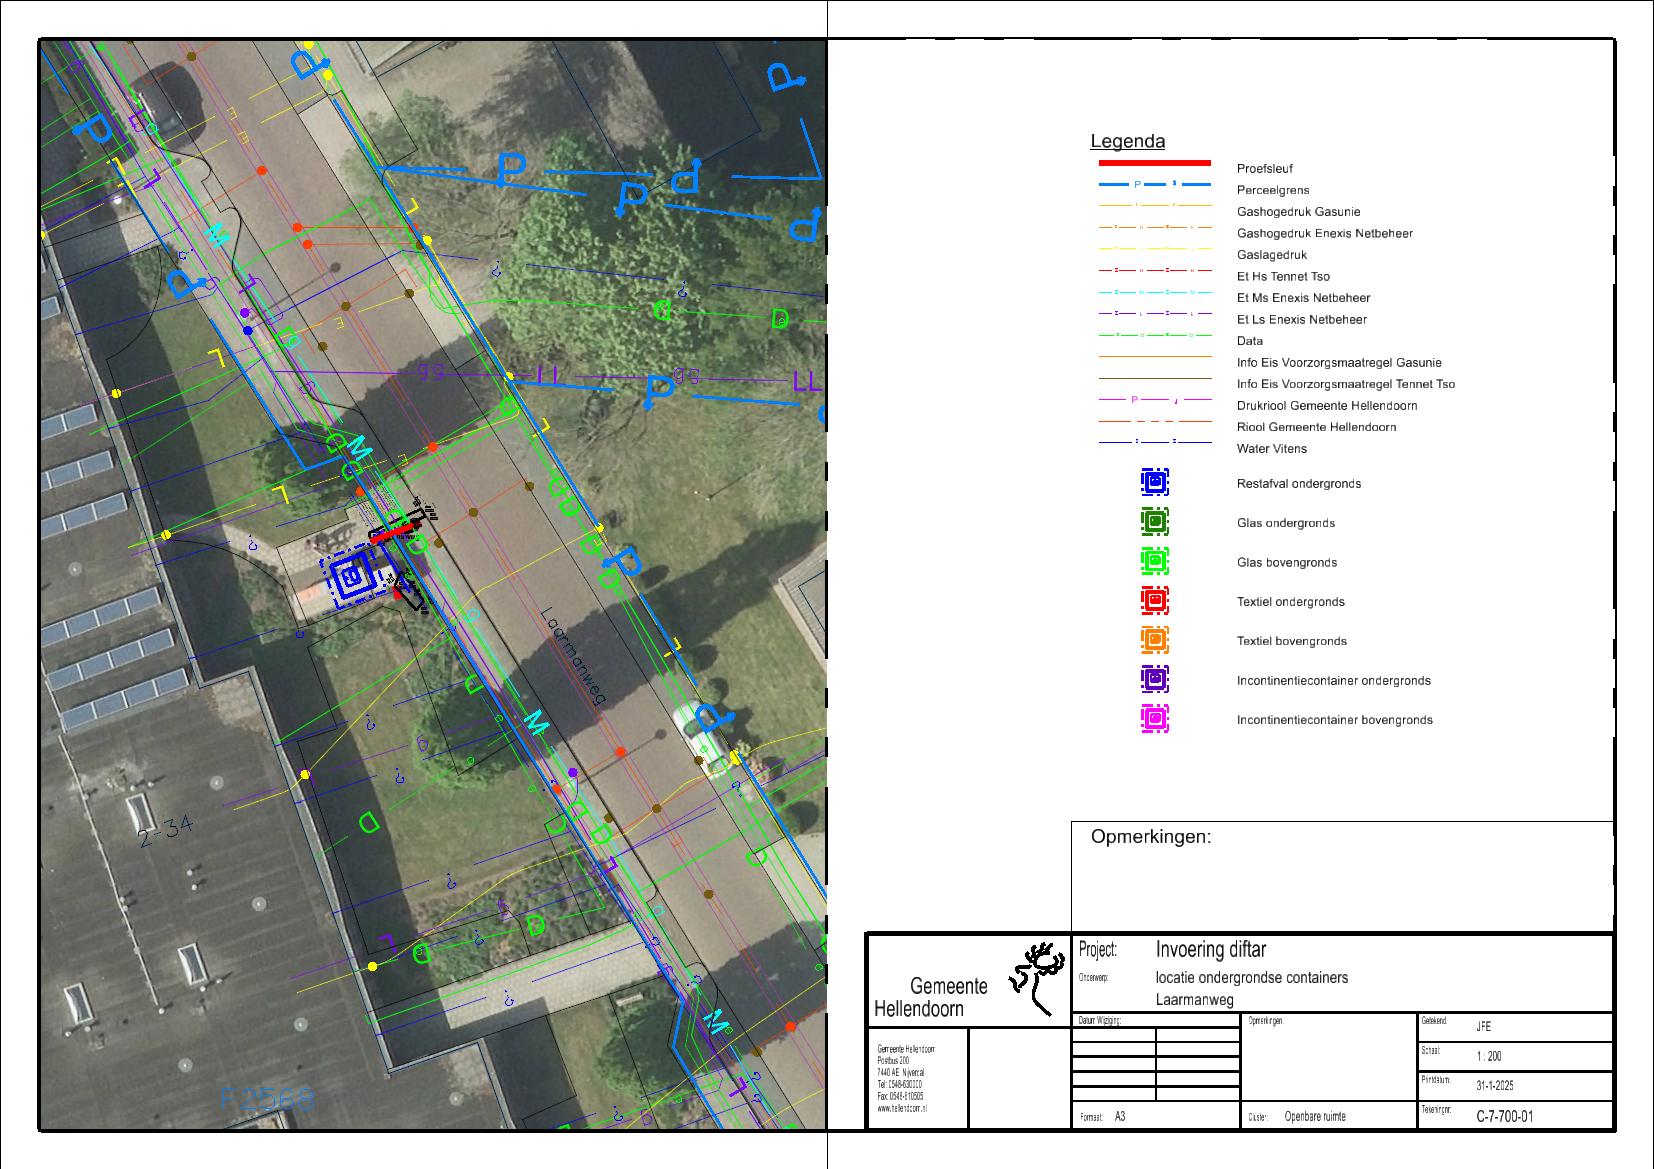The width and height of the screenshot is (1654, 1169).
Task: Click the Laarmanweg street label on the map
Action: pyautogui.click(x=573, y=657)
